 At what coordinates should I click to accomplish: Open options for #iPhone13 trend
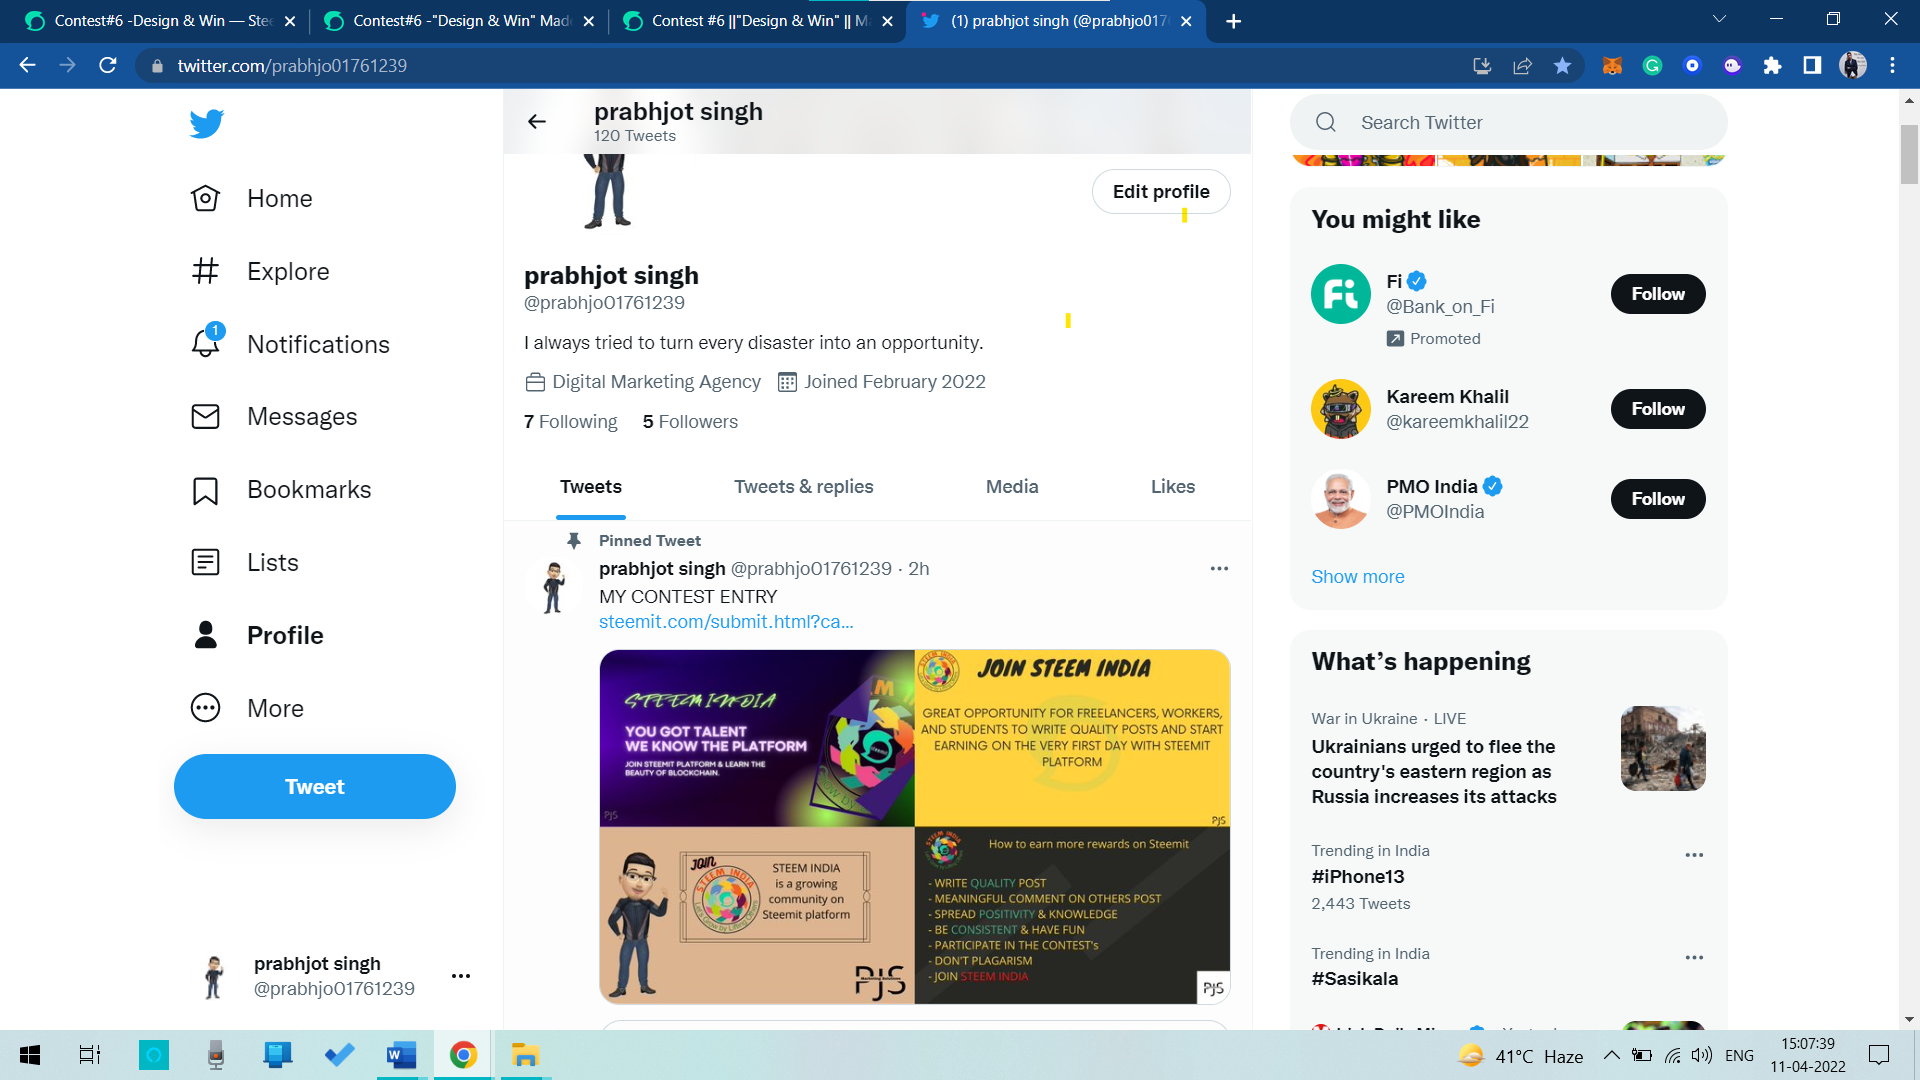click(x=1694, y=855)
